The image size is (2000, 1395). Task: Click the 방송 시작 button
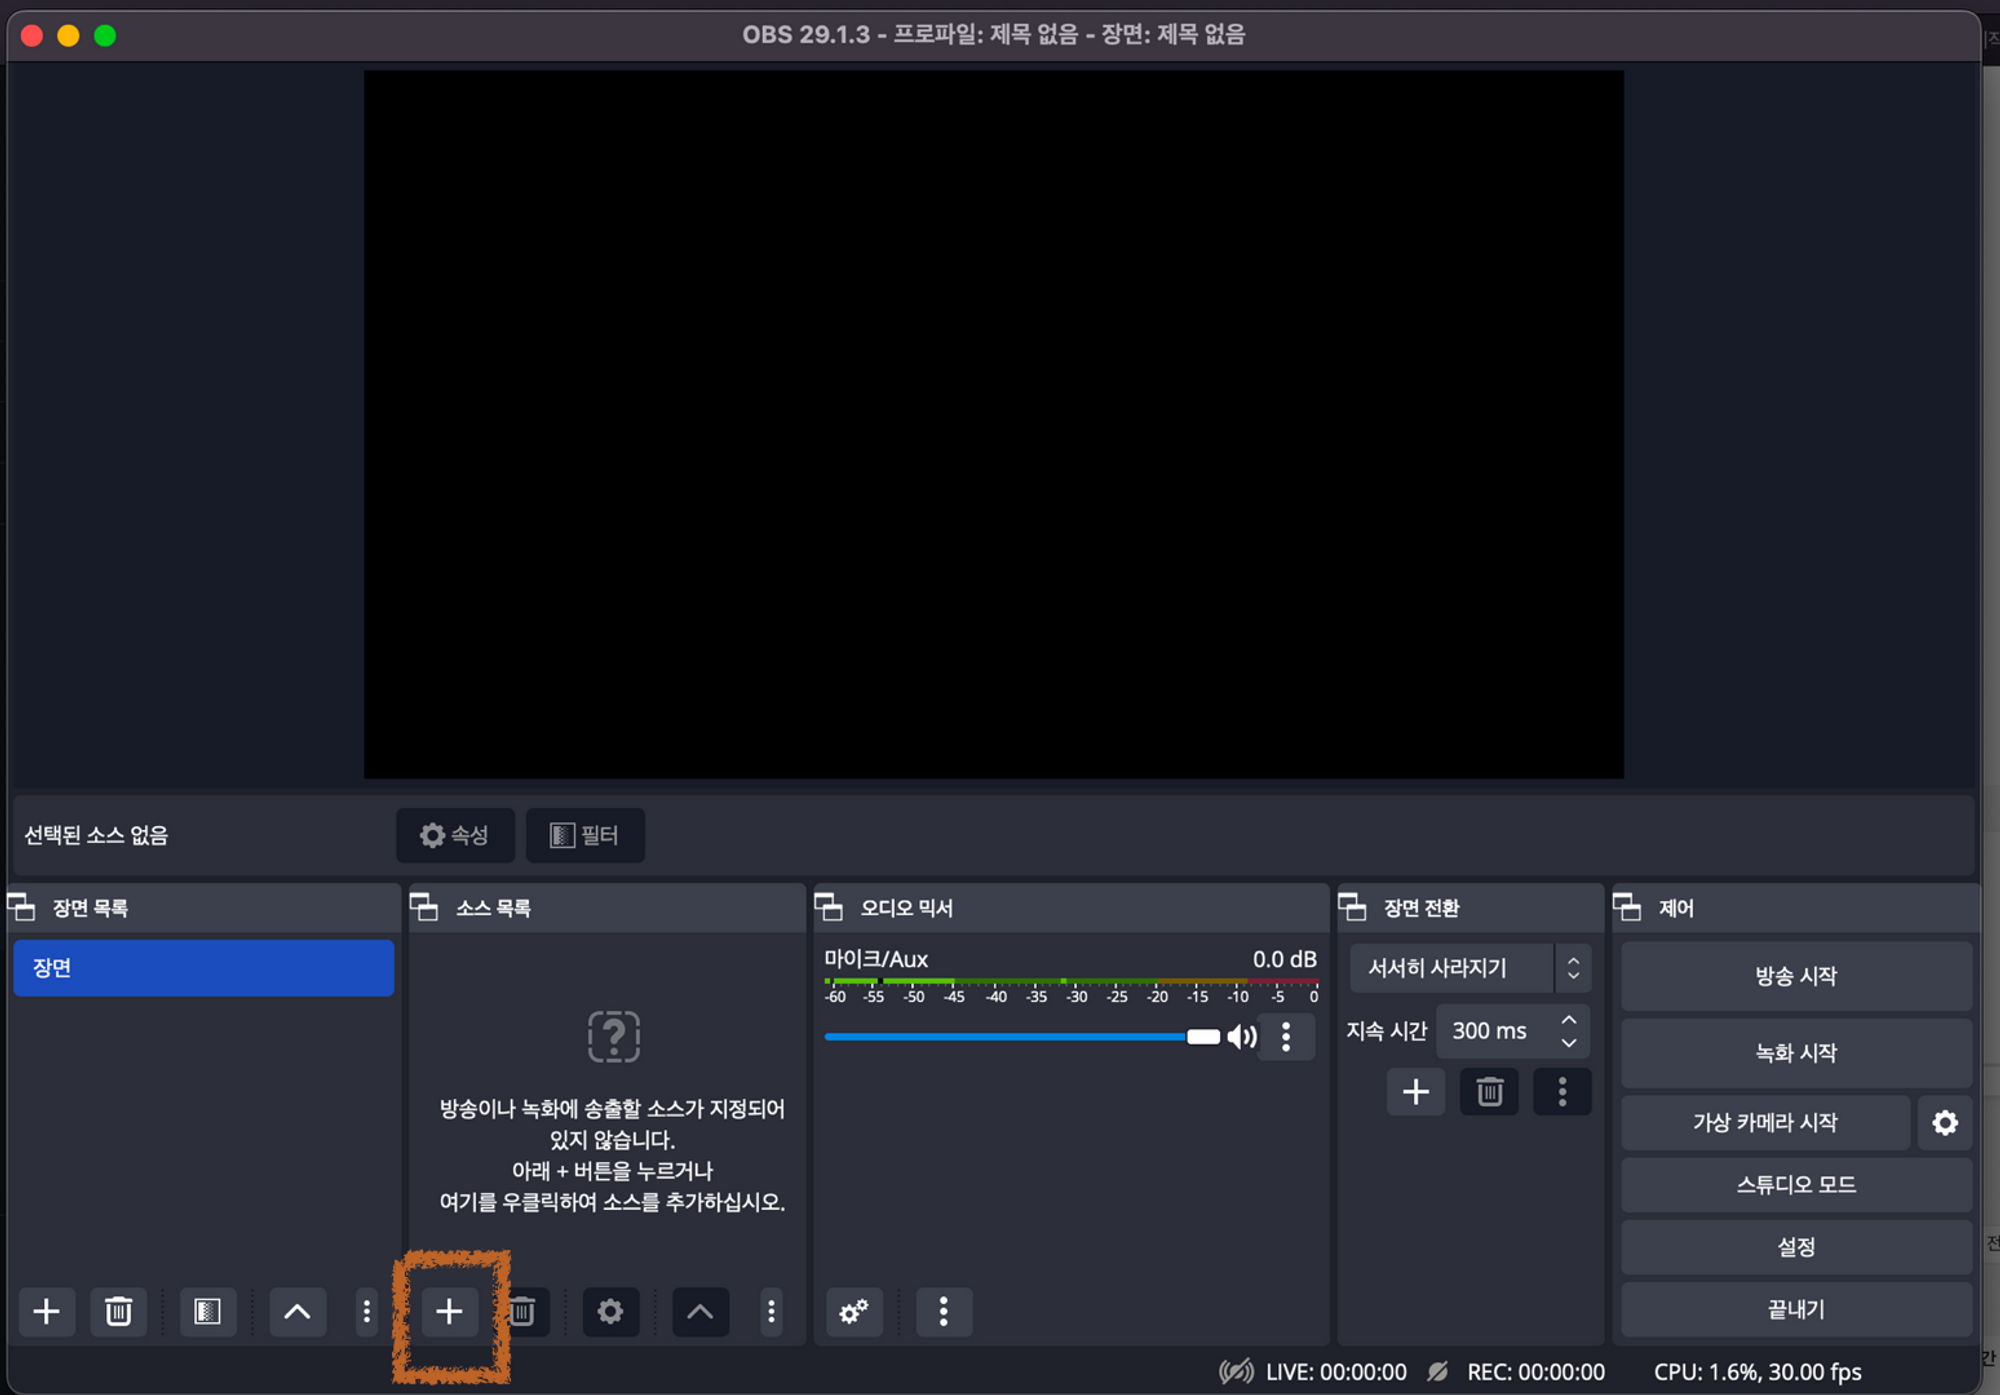1795,976
